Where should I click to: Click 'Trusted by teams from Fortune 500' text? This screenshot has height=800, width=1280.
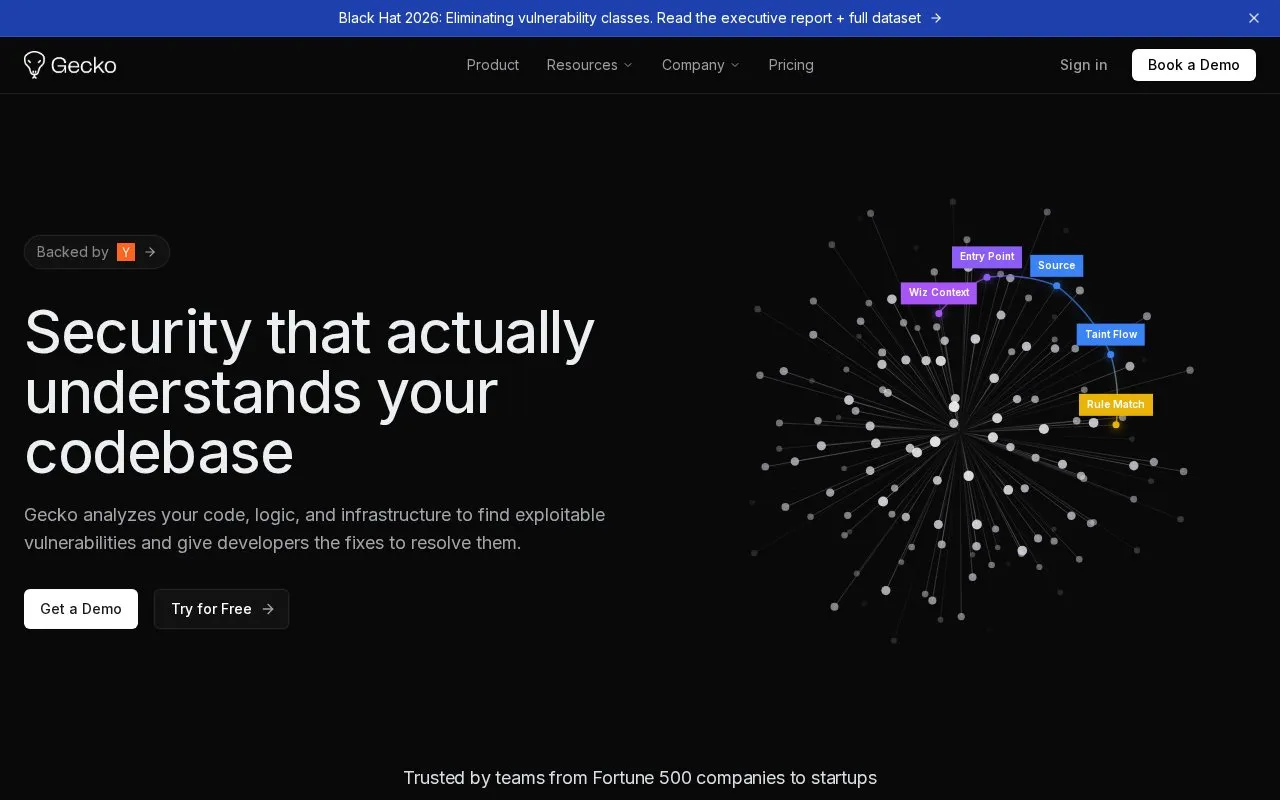point(640,778)
